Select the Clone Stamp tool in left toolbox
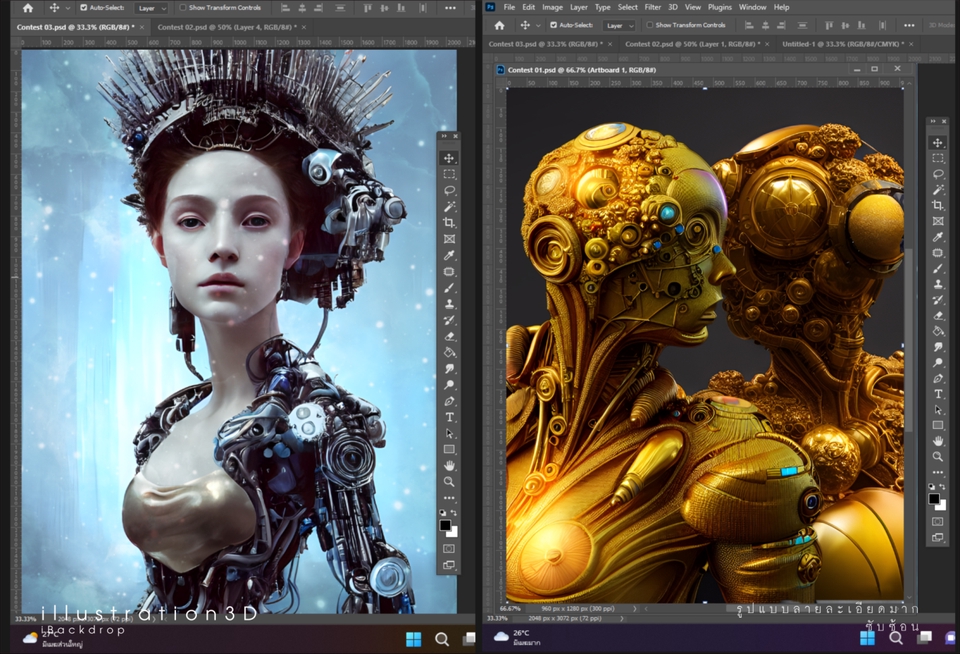Viewport: 960px width, 654px height. tap(449, 304)
